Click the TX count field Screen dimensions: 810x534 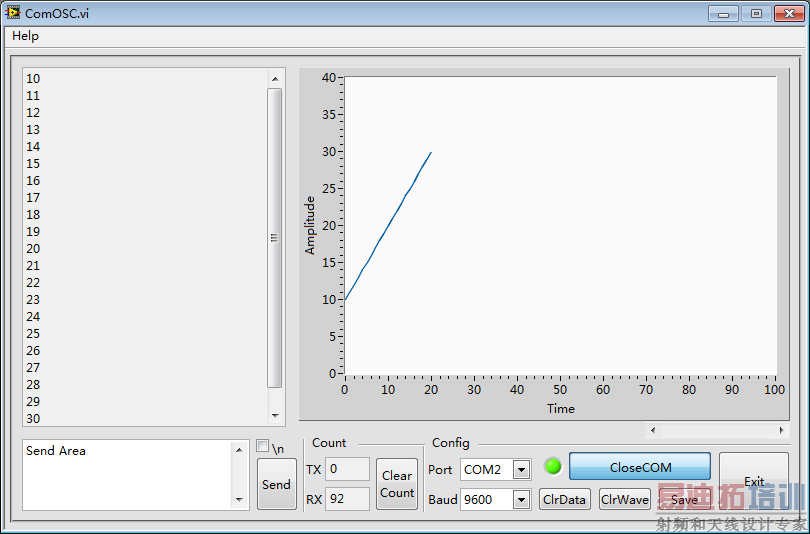click(347, 469)
